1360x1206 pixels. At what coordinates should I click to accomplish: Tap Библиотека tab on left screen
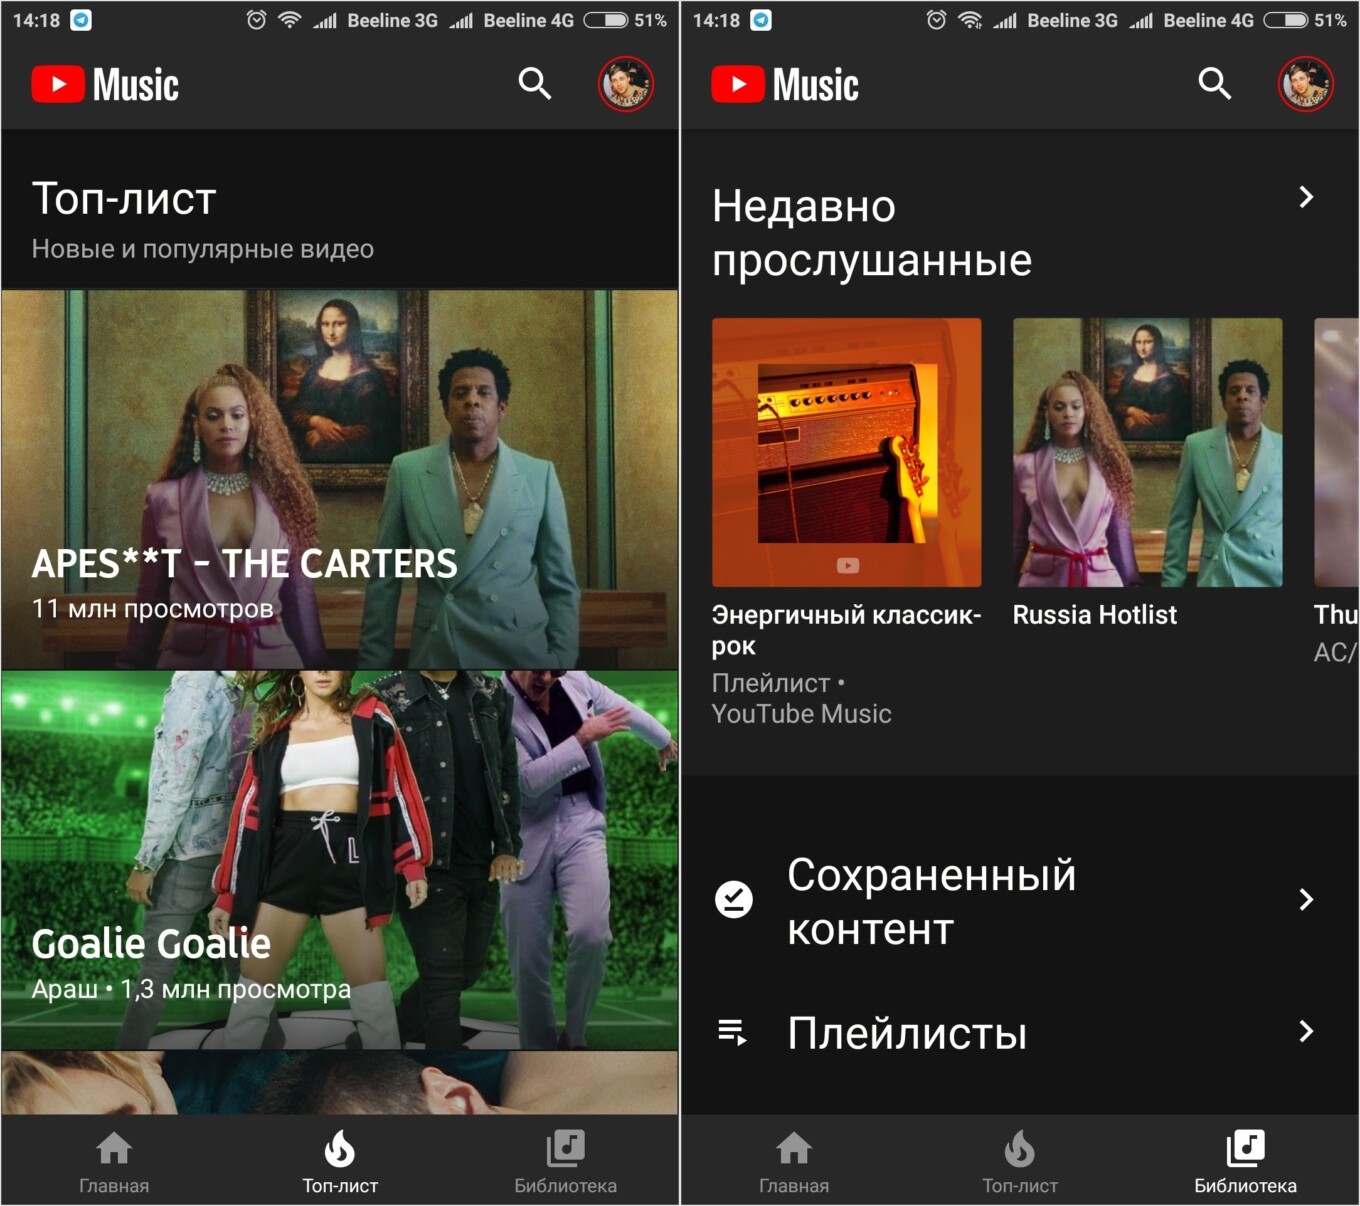(x=565, y=1163)
